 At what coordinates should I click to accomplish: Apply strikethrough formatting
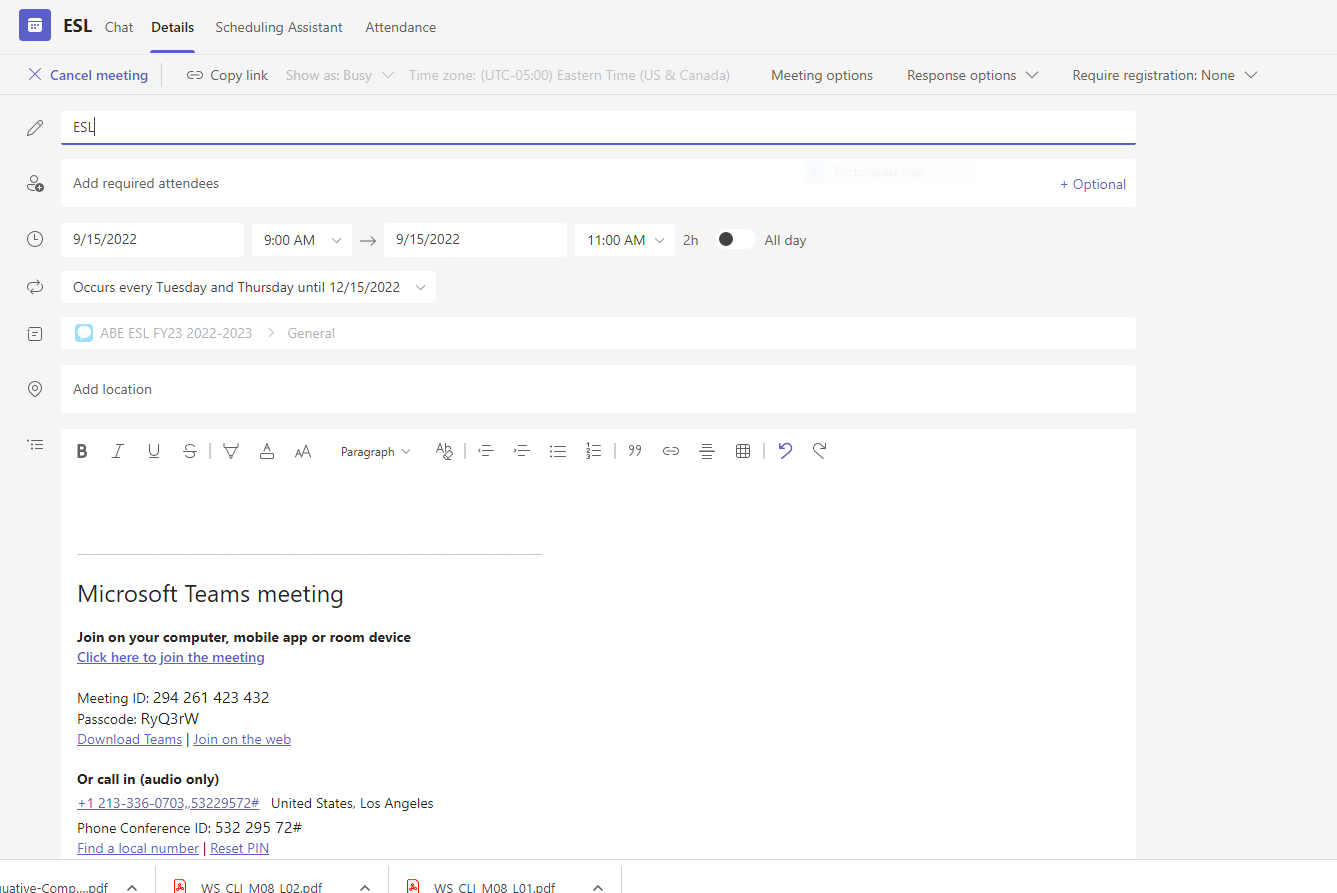[x=190, y=452]
